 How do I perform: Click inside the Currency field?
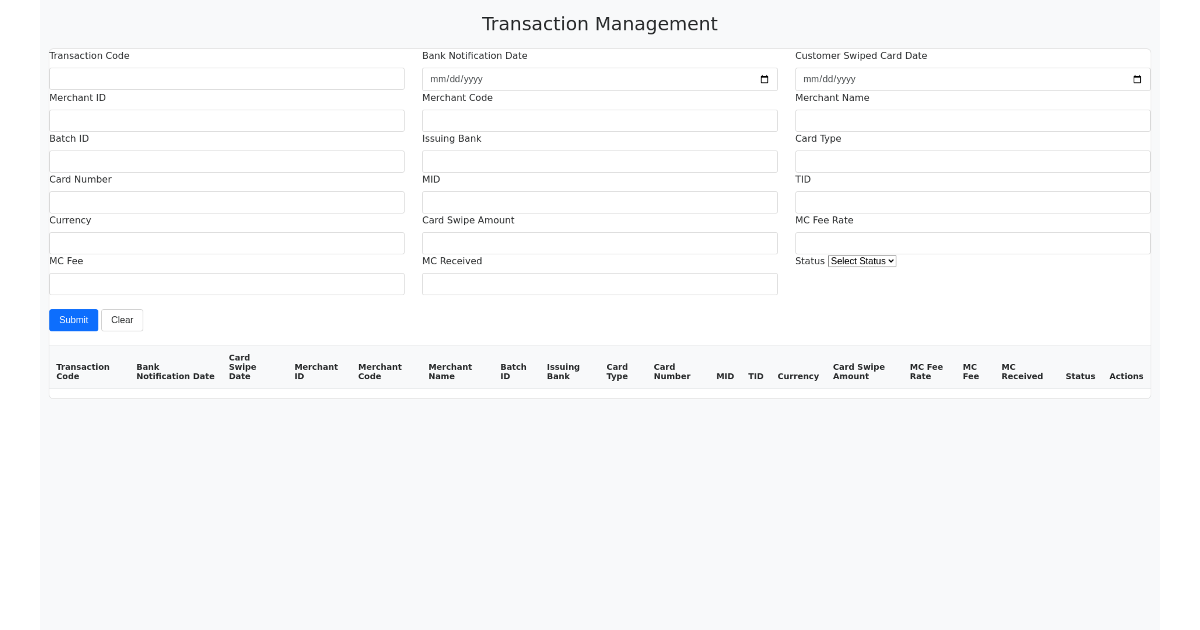(x=227, y=242)
